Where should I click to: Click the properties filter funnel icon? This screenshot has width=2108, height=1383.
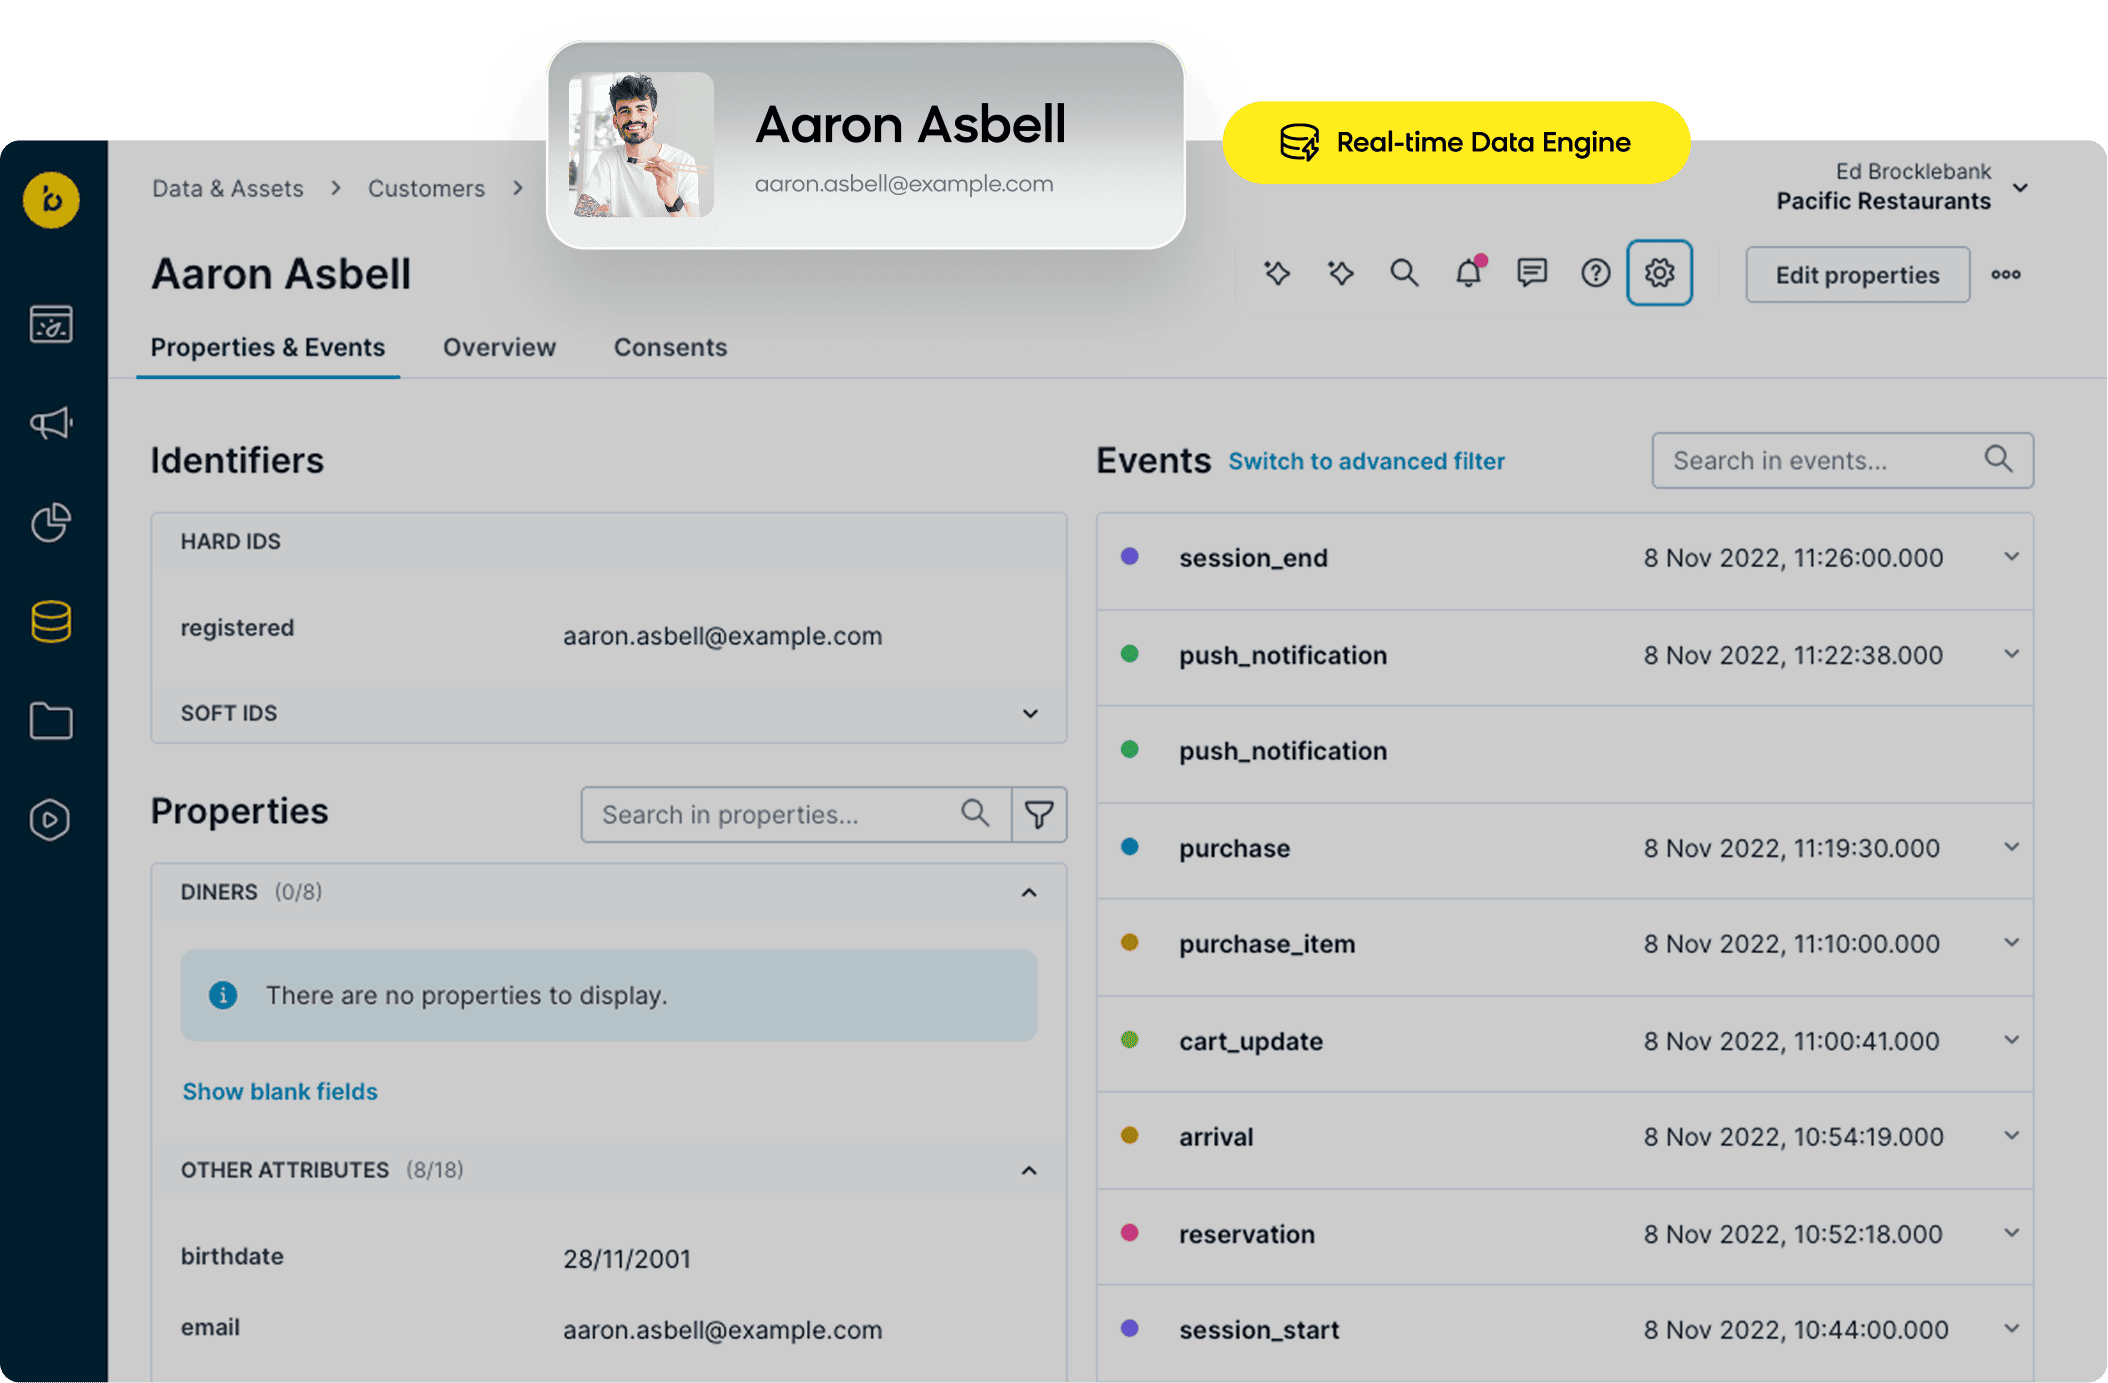pos(1039,815)
